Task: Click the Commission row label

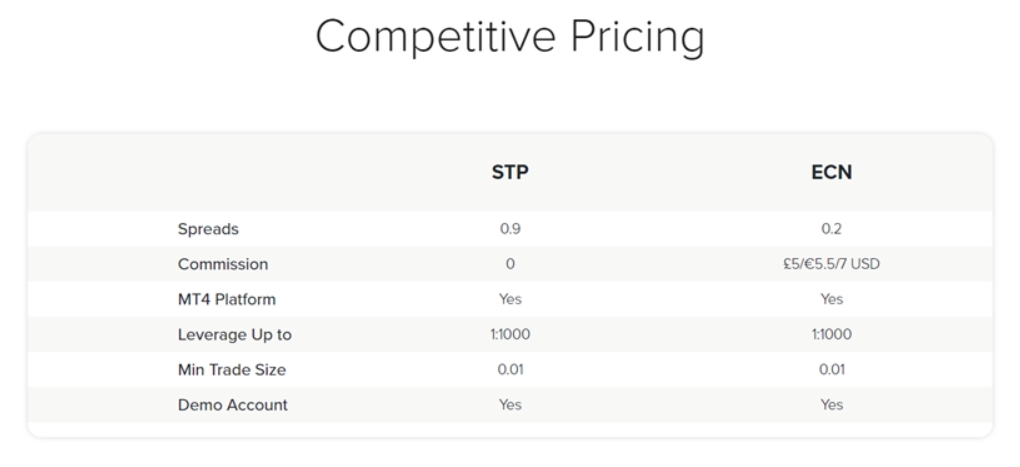Action: click(x=223, y=265)
